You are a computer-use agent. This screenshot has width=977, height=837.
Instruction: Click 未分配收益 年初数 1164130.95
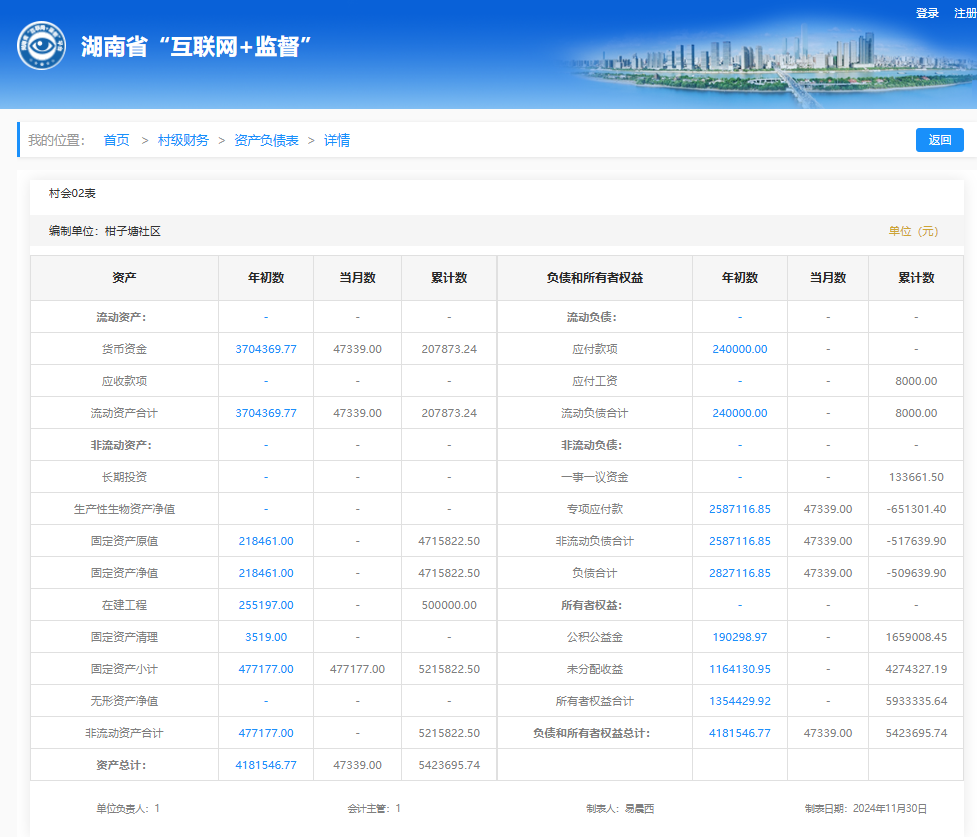click(740, 669)
